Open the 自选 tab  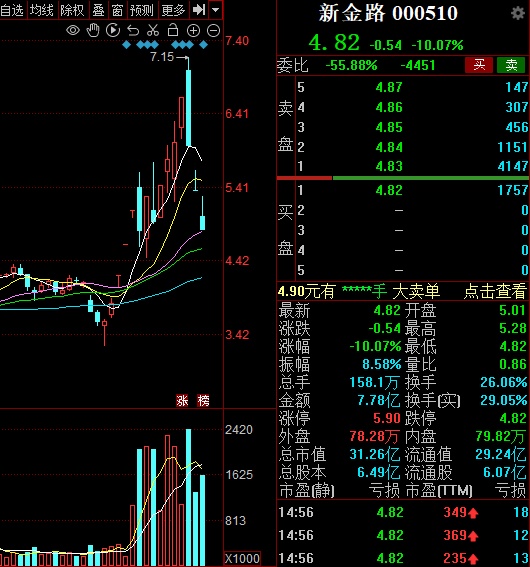(x=12, y=10)
